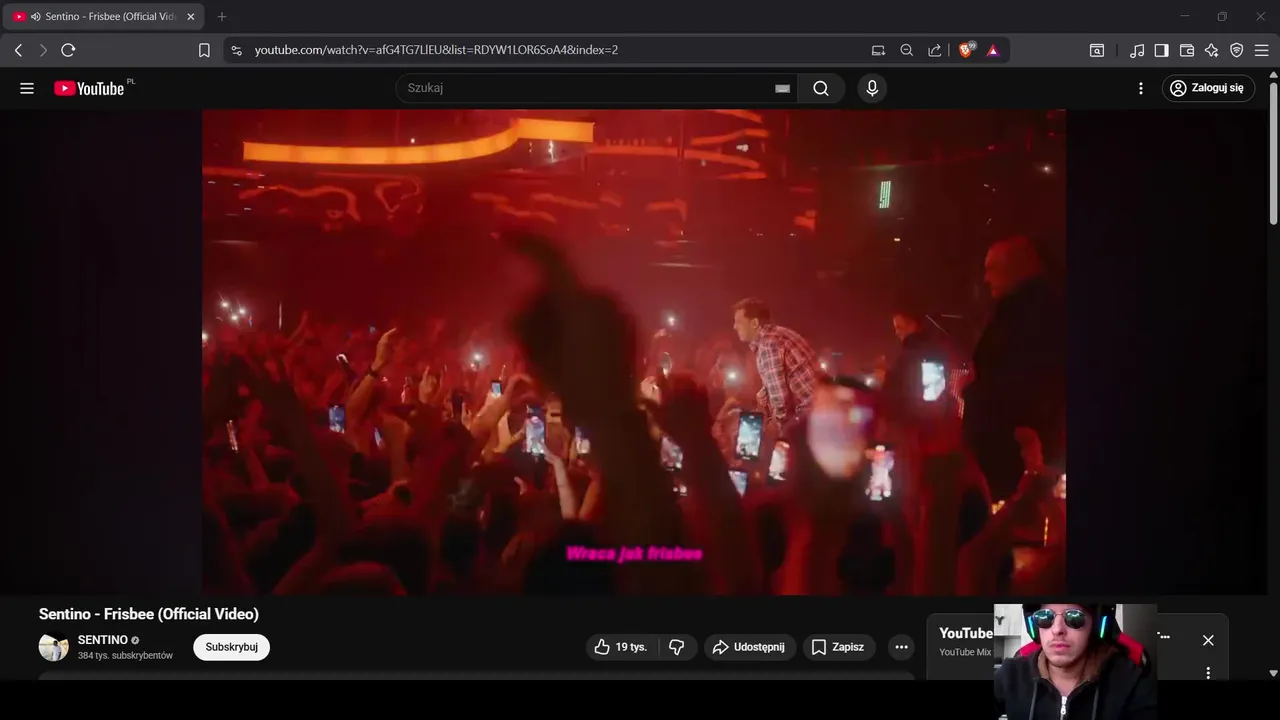Open the Brave Shields lion icon
Viewport: 1280px width, 720px height.
[x=966, y=50]
